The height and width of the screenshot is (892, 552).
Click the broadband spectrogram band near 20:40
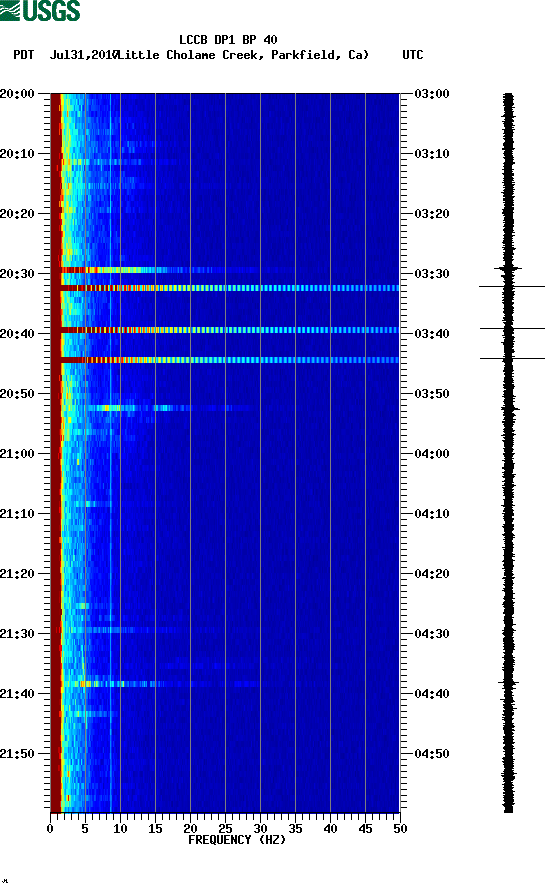point(225,330)
